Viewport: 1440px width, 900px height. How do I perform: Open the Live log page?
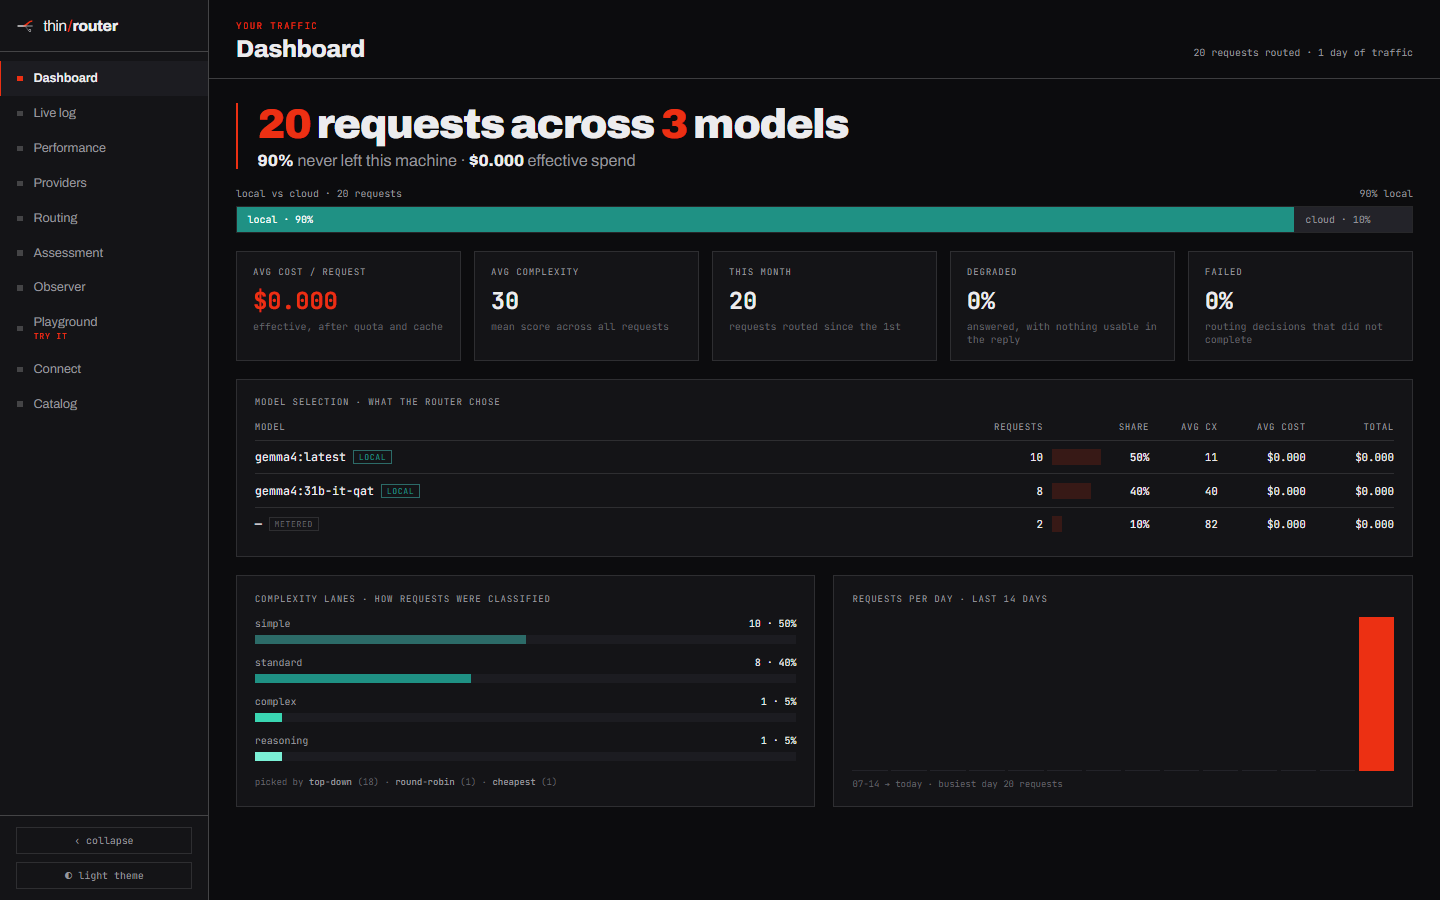(x=104, y=113)
